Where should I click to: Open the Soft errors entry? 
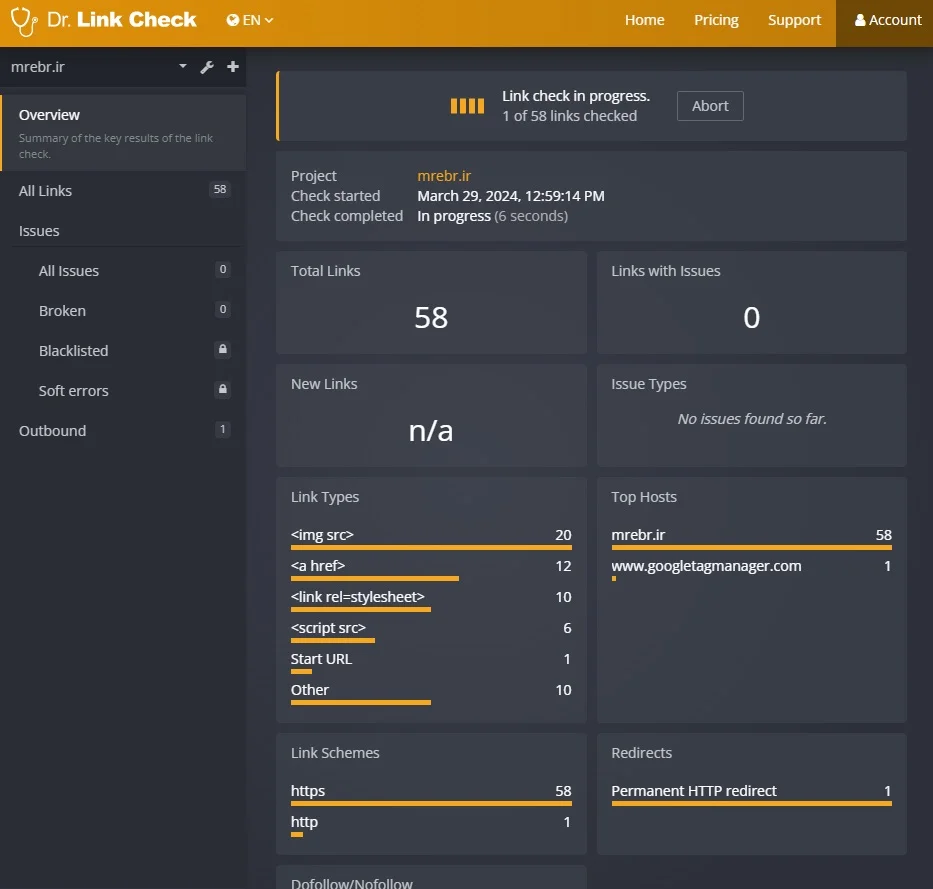coord(123,390)
